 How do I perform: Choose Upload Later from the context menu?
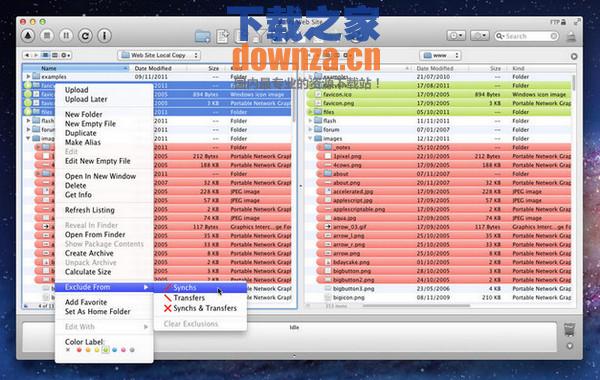(104, 99)
